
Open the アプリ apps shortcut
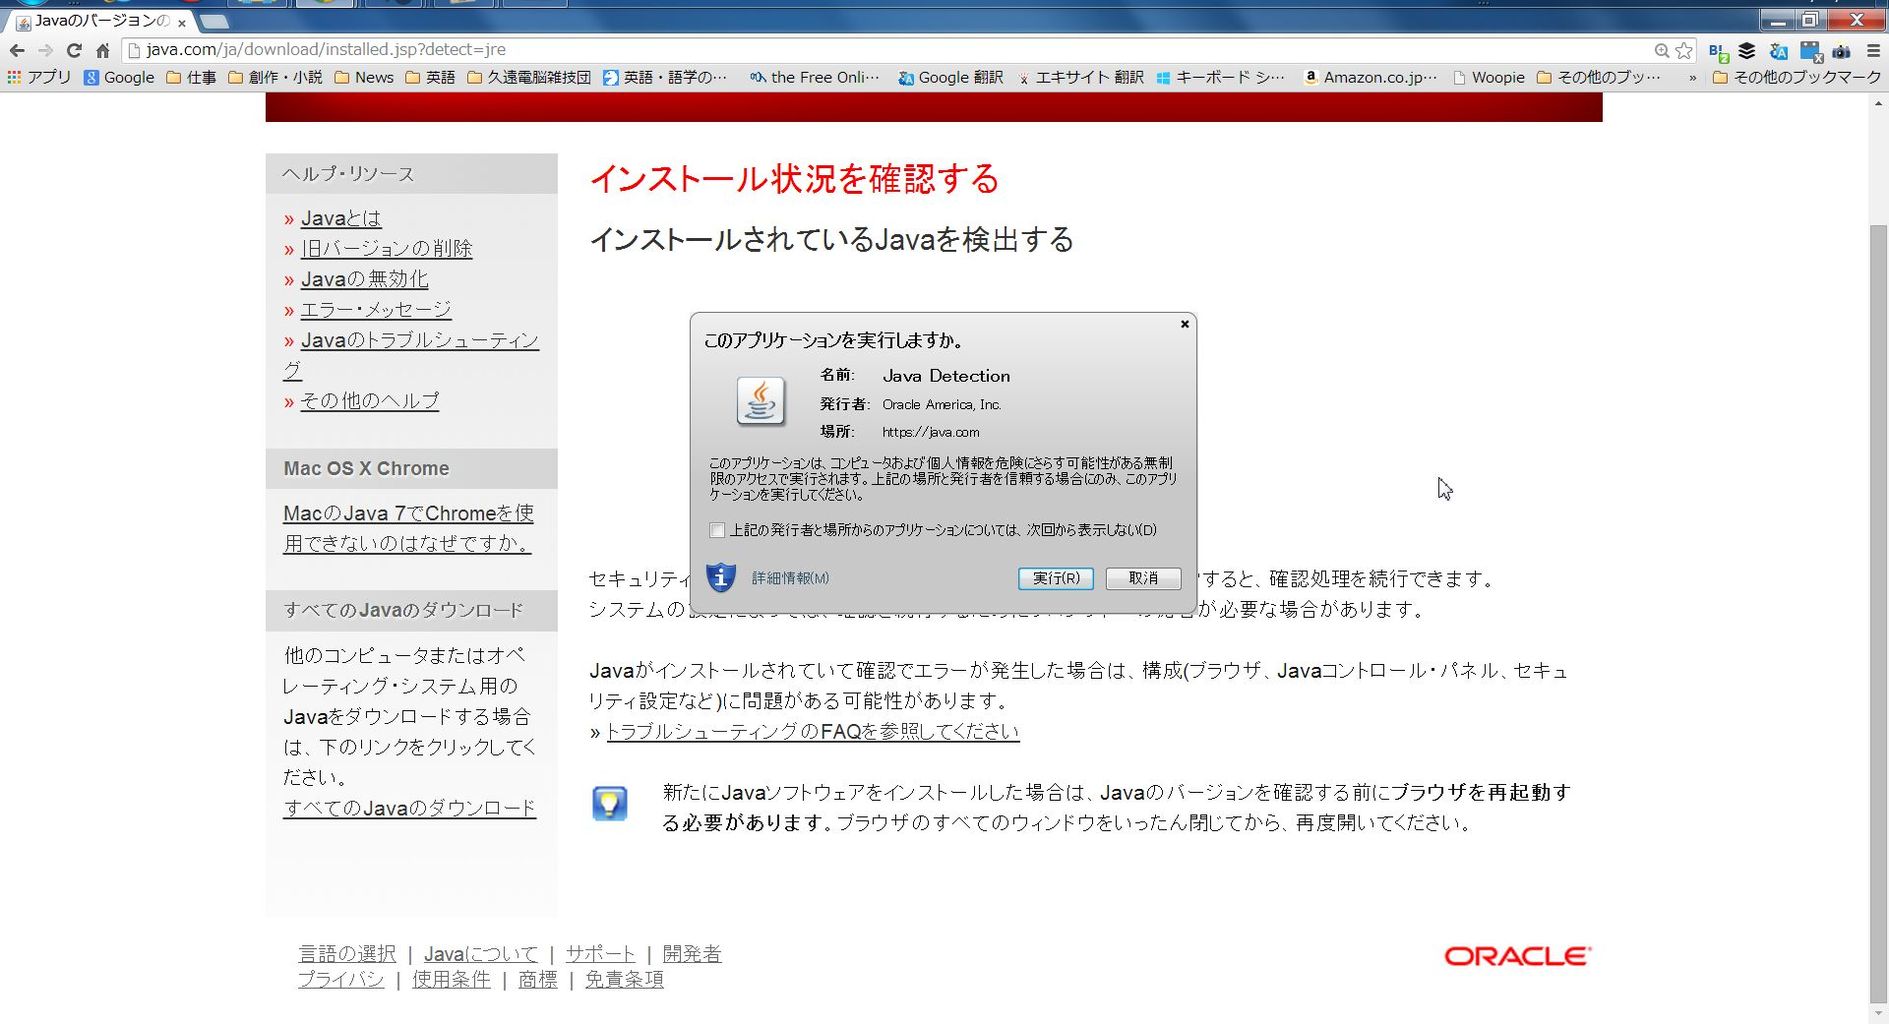pos(39,77)
